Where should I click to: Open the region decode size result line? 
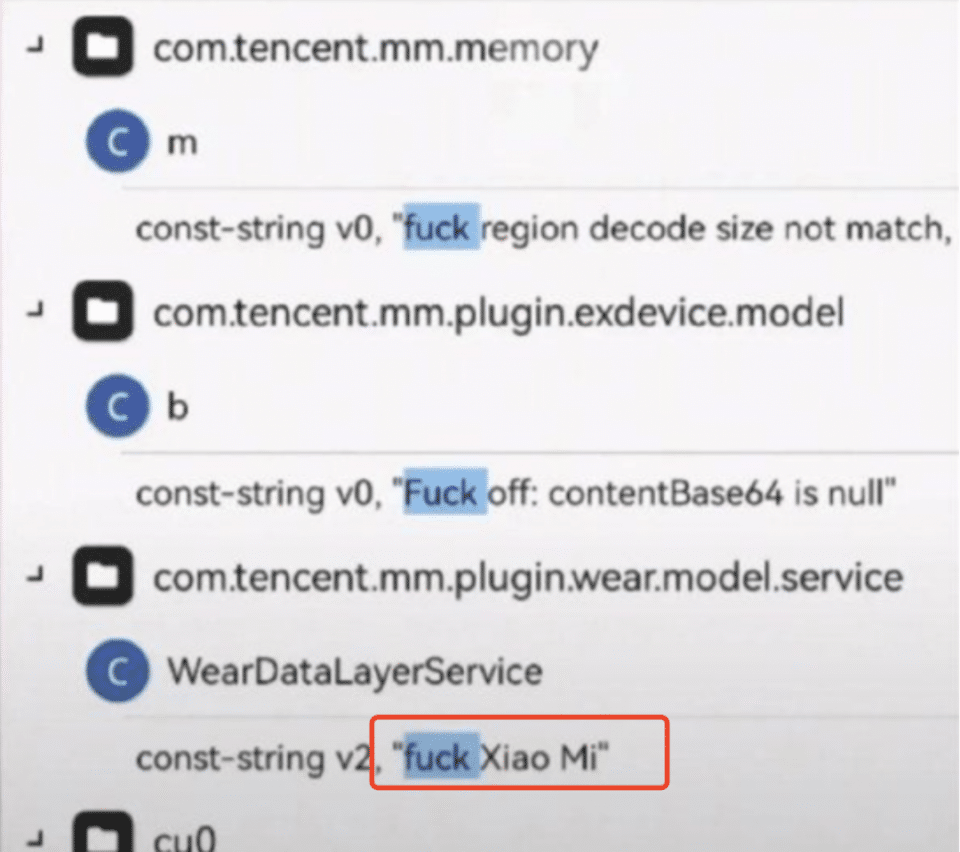544,229
